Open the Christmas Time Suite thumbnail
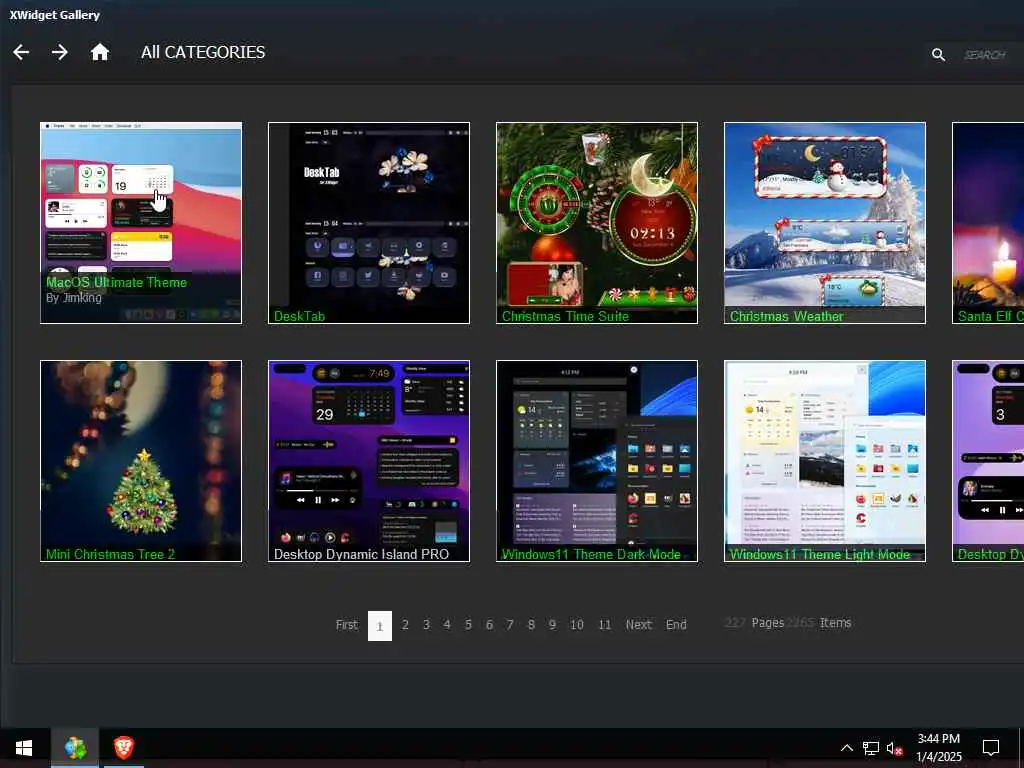The width and height of the screenshot is (1024, 768). coord(597,223)
